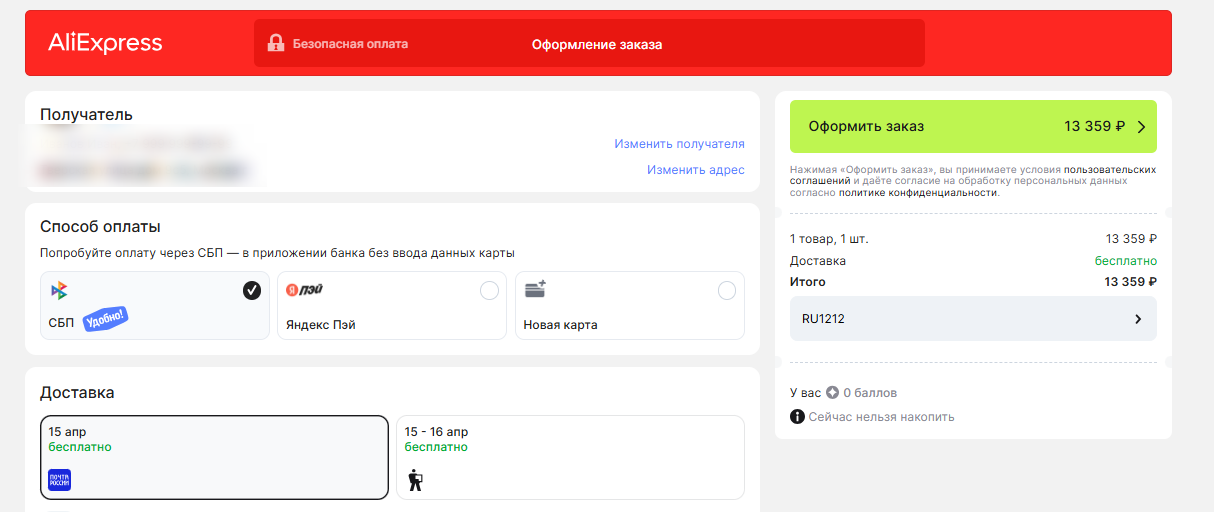Choose 15 апр free delivery option

[x=214, y=457]
